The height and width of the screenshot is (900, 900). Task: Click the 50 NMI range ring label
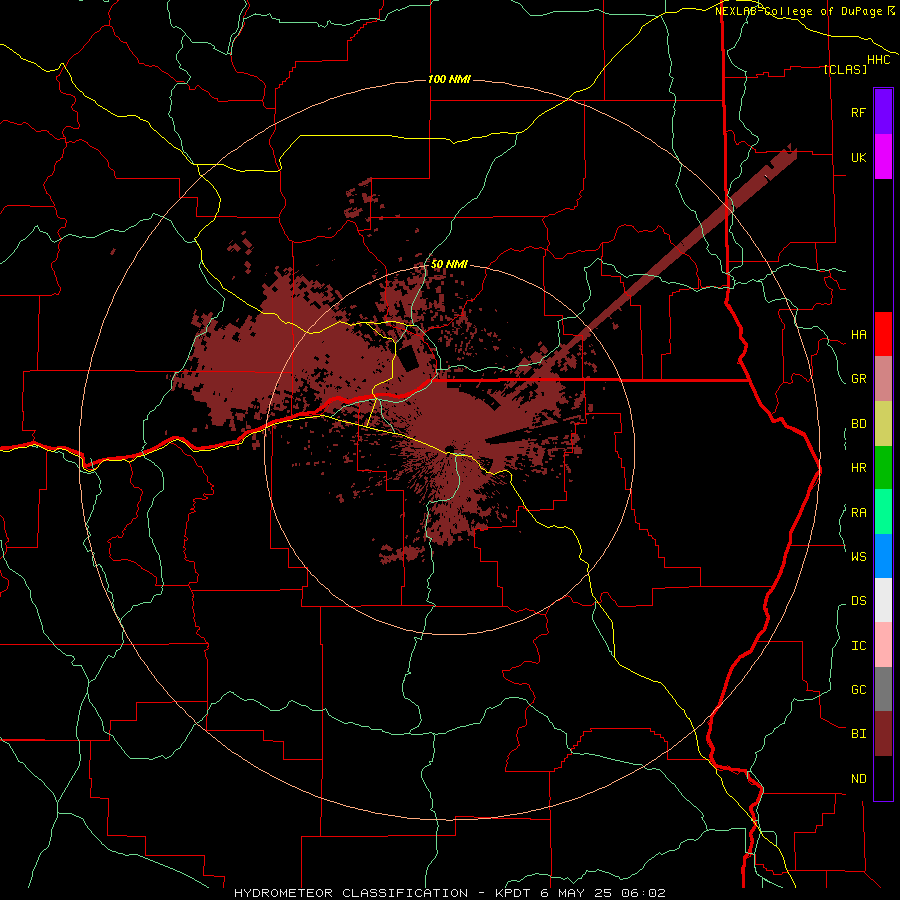point(449,264)
